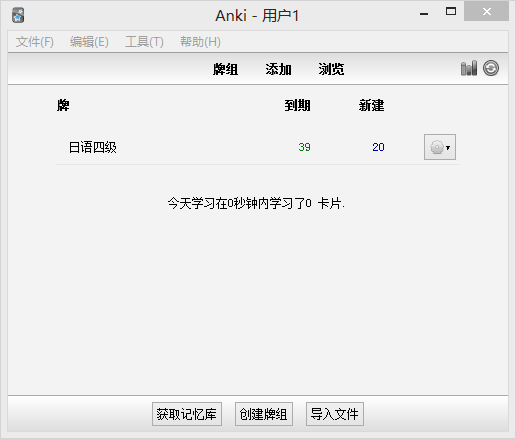Close the Anki window

click(486, 12)
